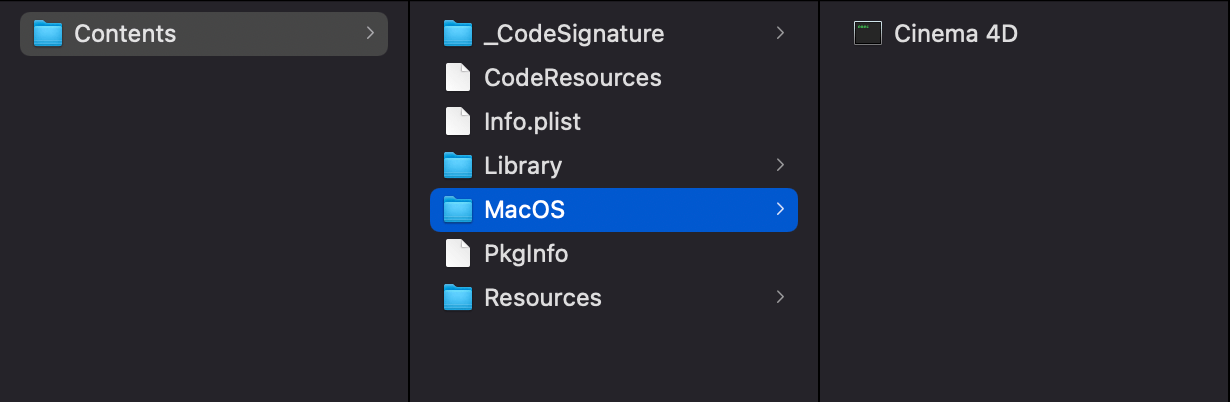Click the chevron on the MacOS row

tap(780, 209)
